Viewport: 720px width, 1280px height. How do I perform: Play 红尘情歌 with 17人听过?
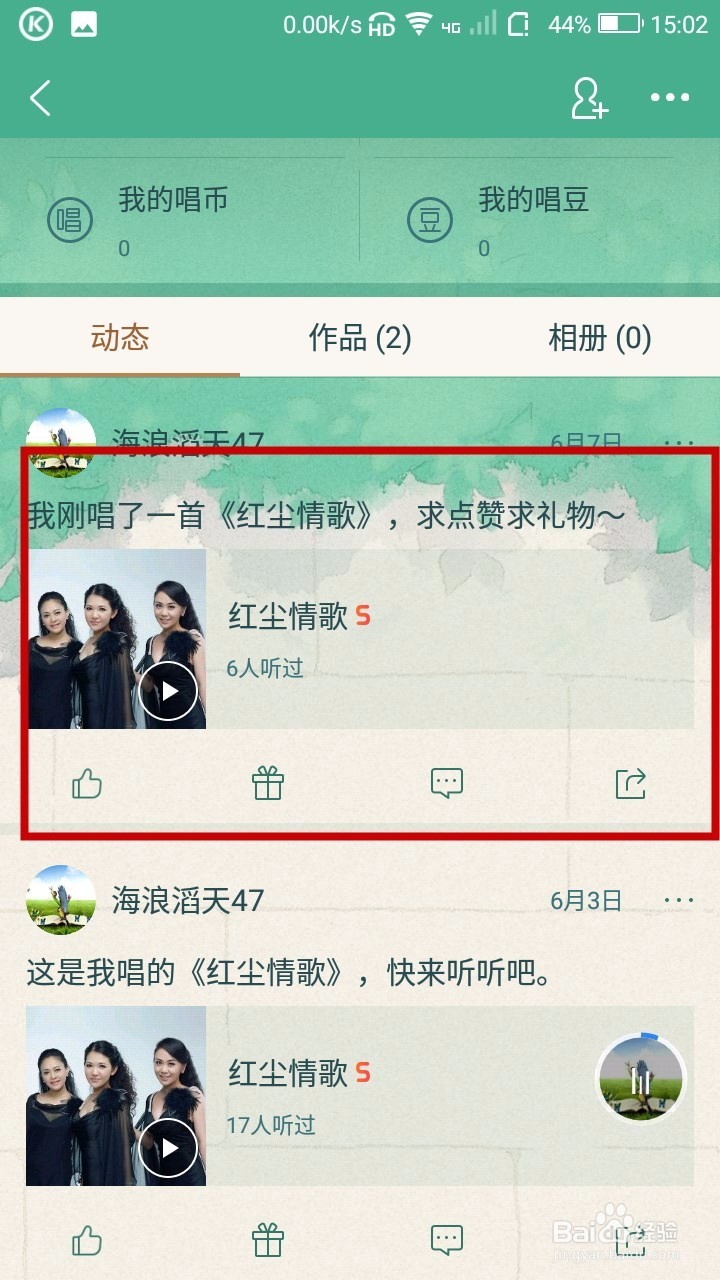point(168,1148)
